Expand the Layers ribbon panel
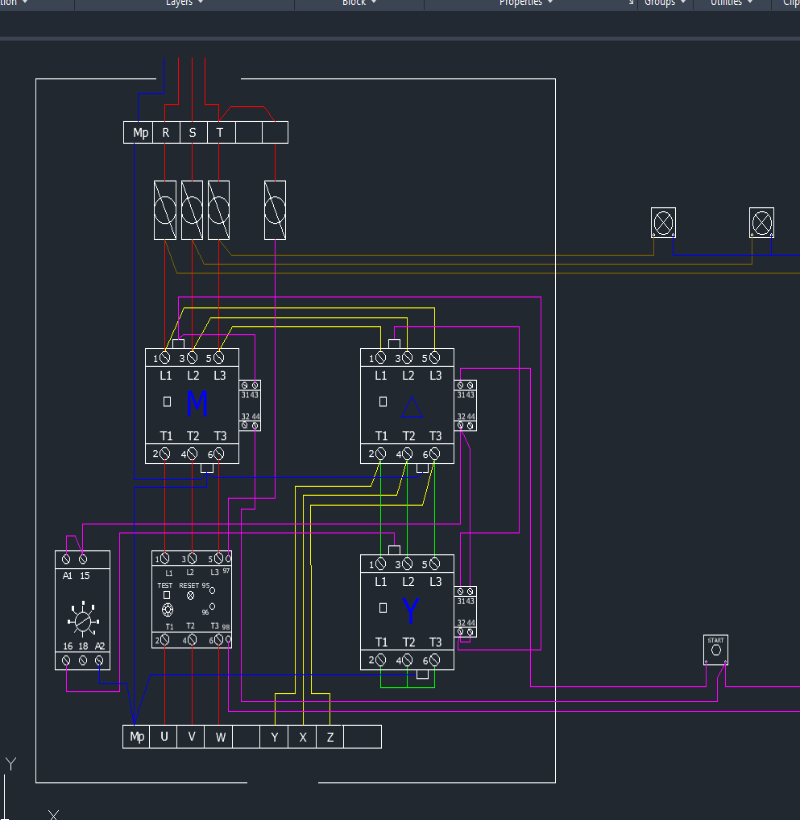 tap(183, 3)
